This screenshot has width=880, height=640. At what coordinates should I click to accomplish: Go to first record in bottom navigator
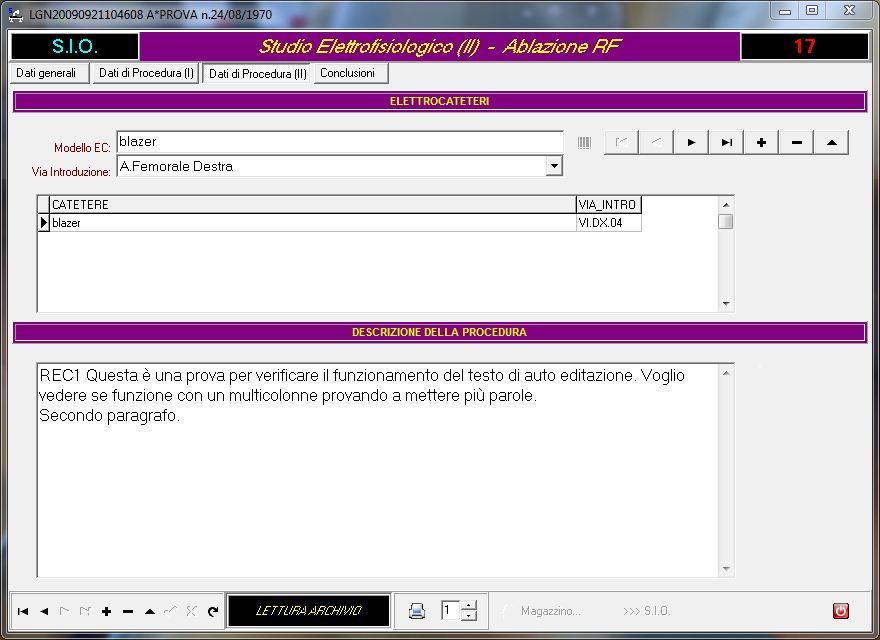click(x=23, y=611)
